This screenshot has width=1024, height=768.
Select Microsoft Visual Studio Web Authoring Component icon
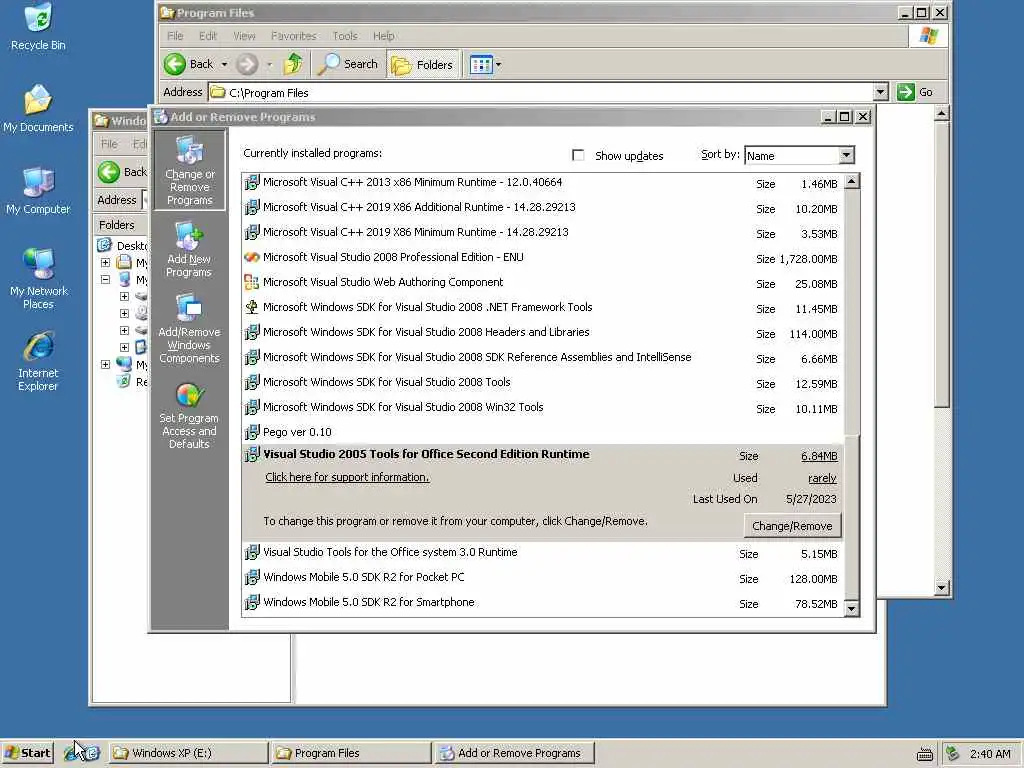click(x=251, y=282)
